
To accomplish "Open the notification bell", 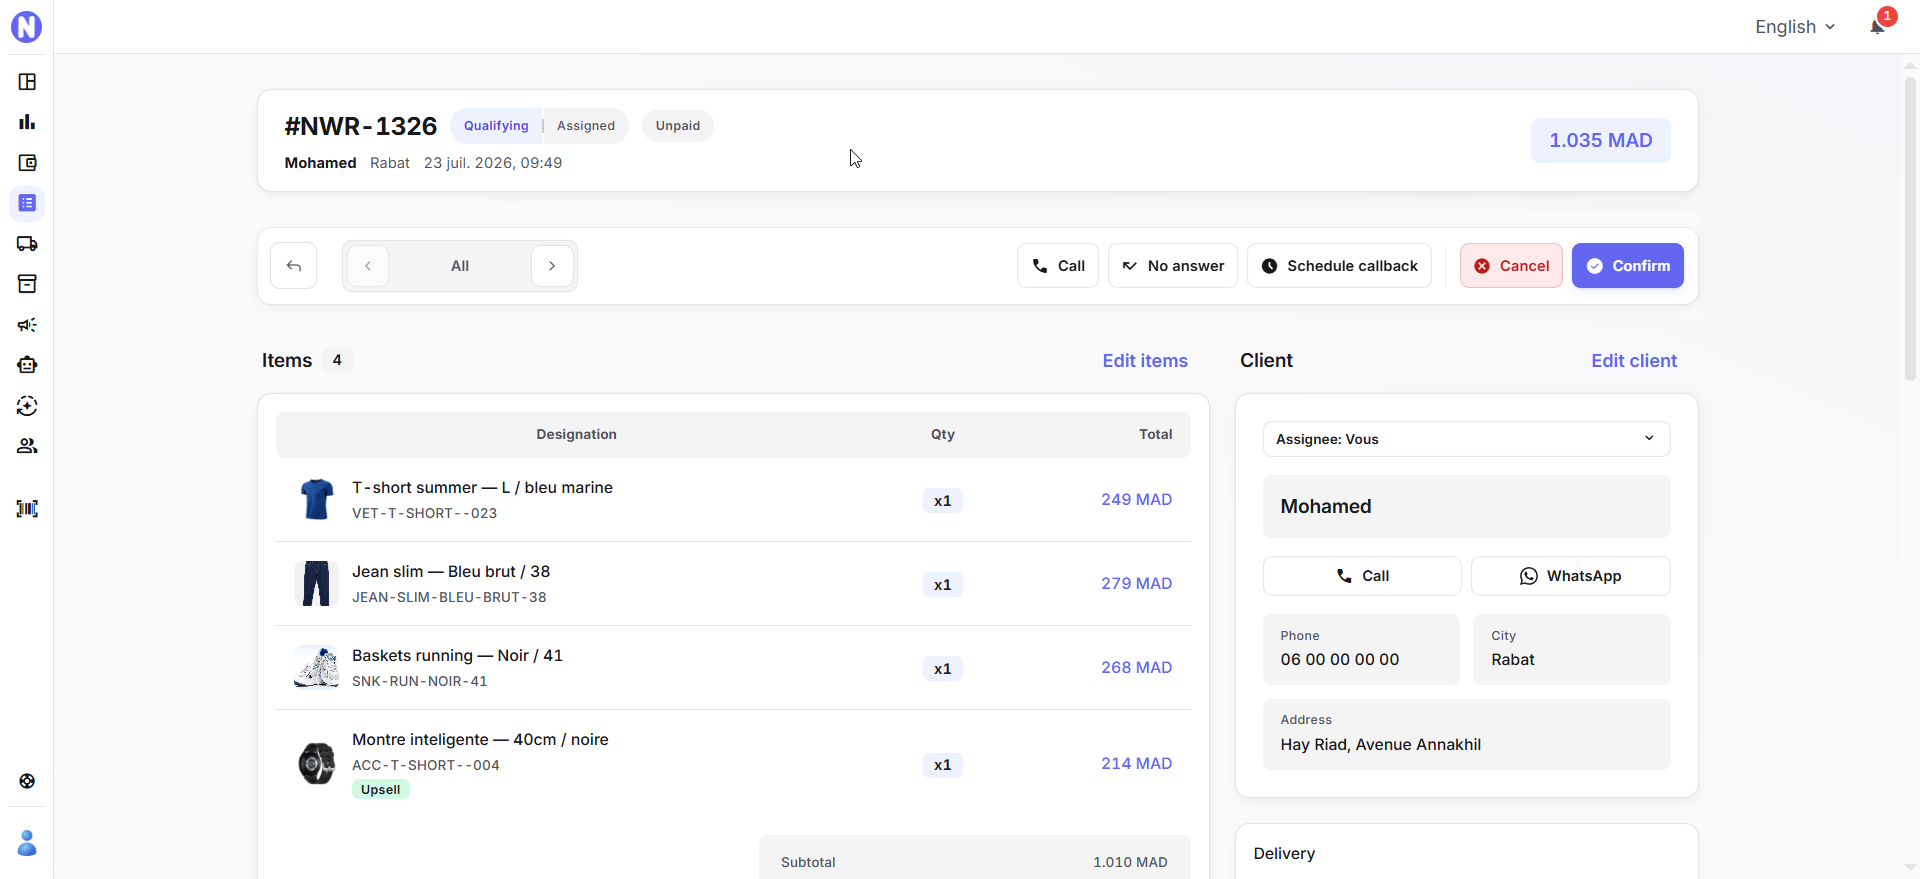I will click(x=1877, y=26).
